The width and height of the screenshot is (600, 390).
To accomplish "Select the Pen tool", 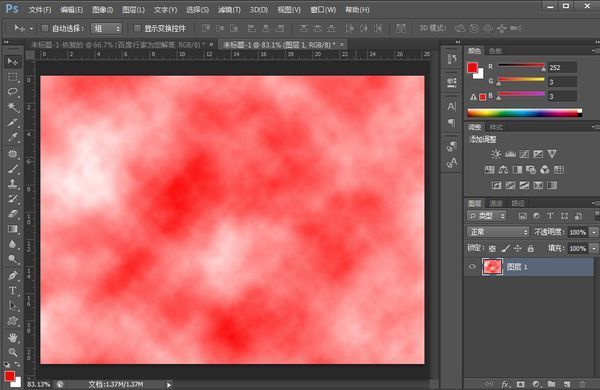I will [13, 275].
